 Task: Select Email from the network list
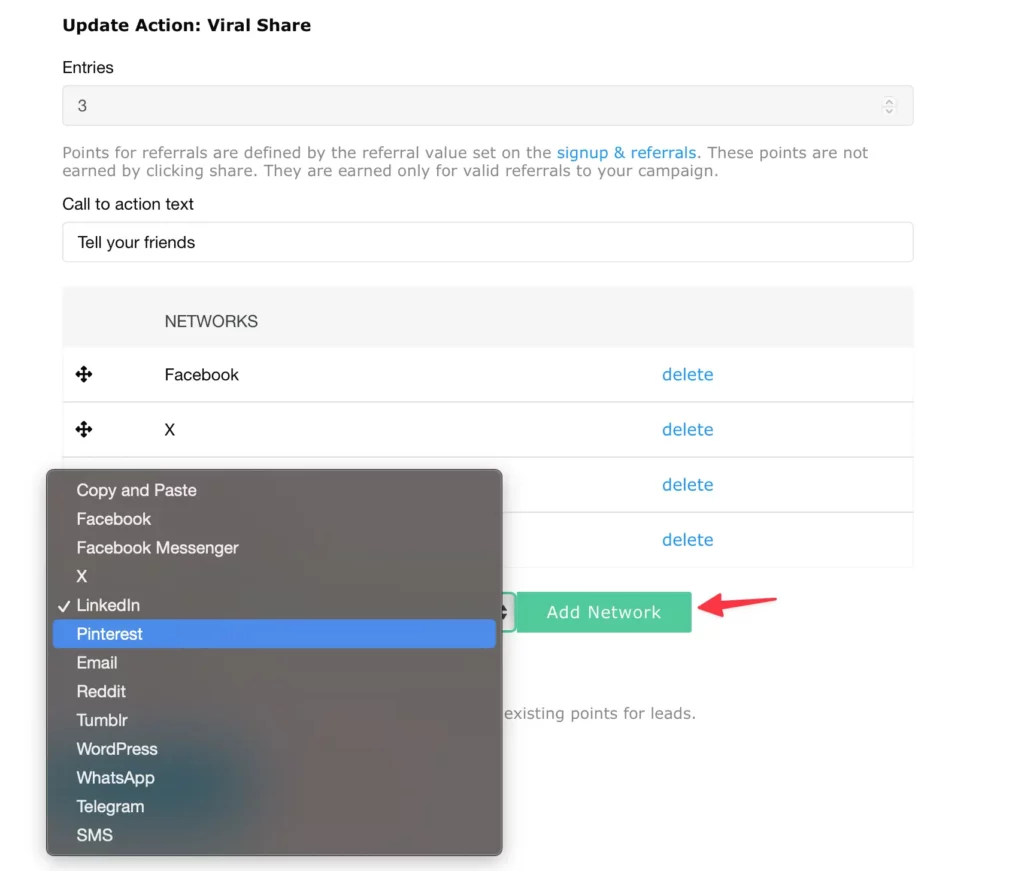tap(274, 662)
